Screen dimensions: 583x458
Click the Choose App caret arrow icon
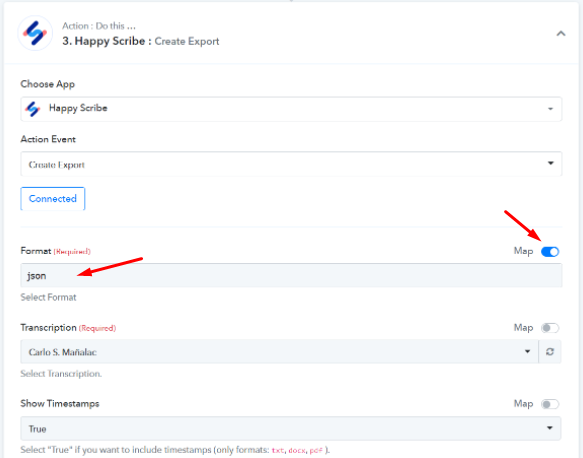(x=550, y=109)
